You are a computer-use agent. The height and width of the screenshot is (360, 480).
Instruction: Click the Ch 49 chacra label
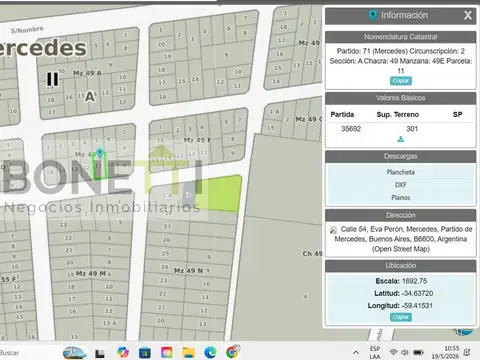(312, 254)
